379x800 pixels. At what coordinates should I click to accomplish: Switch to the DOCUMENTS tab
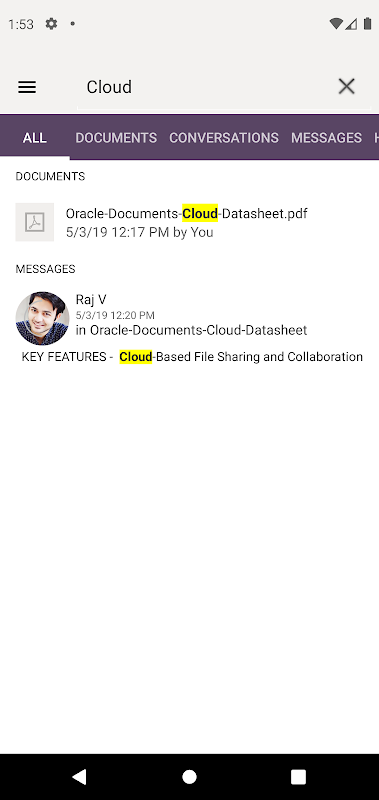[x=116, y=137]
